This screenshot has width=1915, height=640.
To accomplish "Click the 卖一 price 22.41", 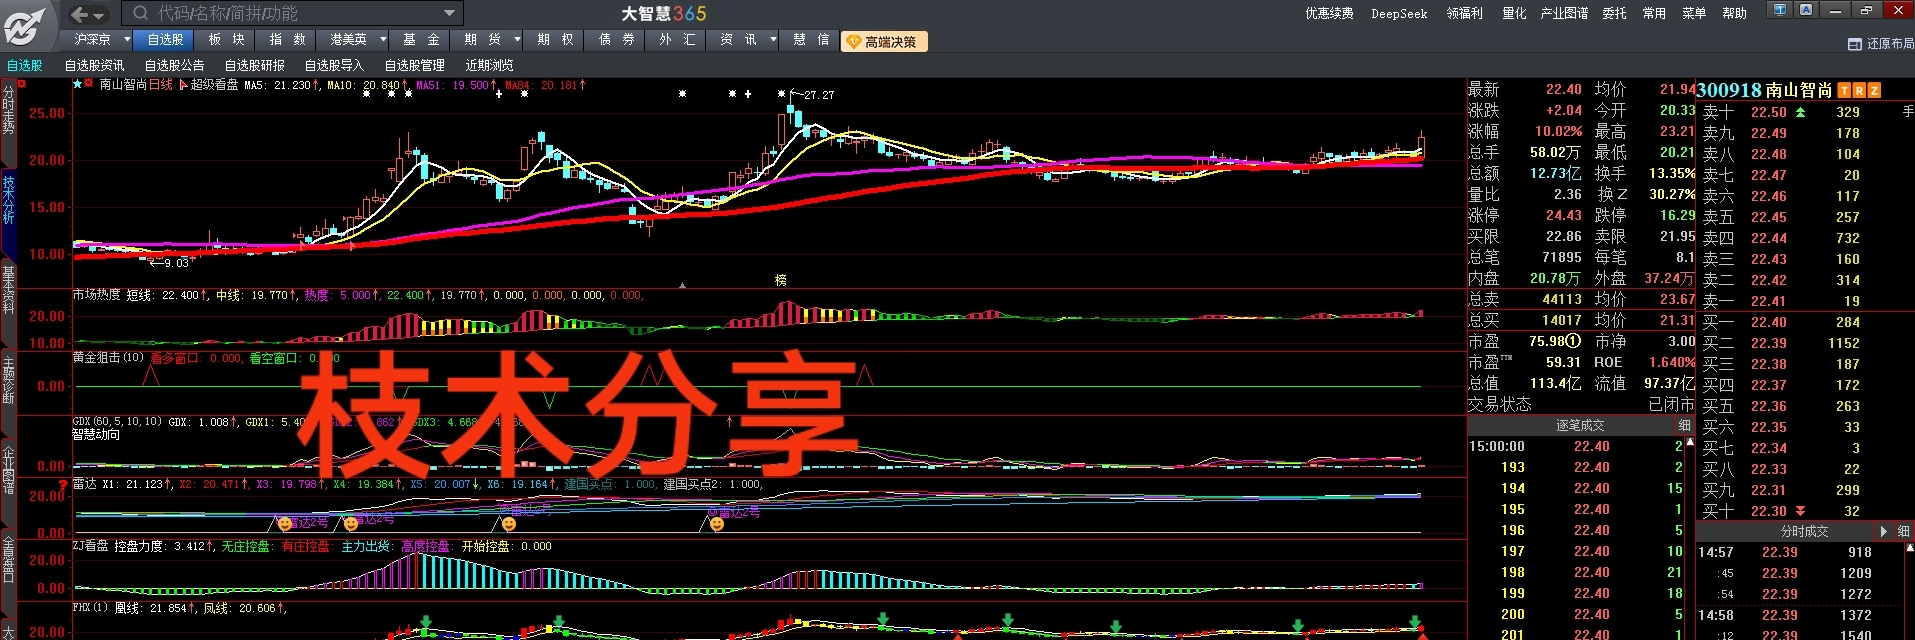I will 1768,301.
